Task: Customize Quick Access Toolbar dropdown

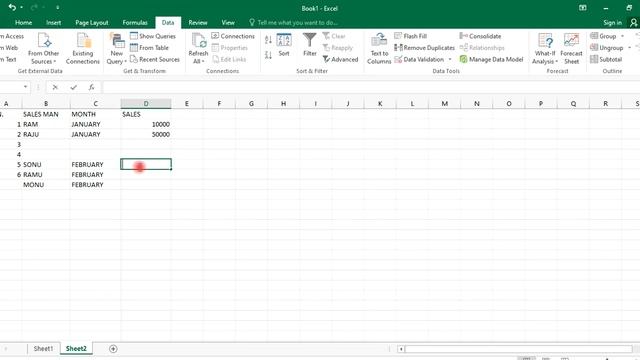Action: (x=58, y=8)
